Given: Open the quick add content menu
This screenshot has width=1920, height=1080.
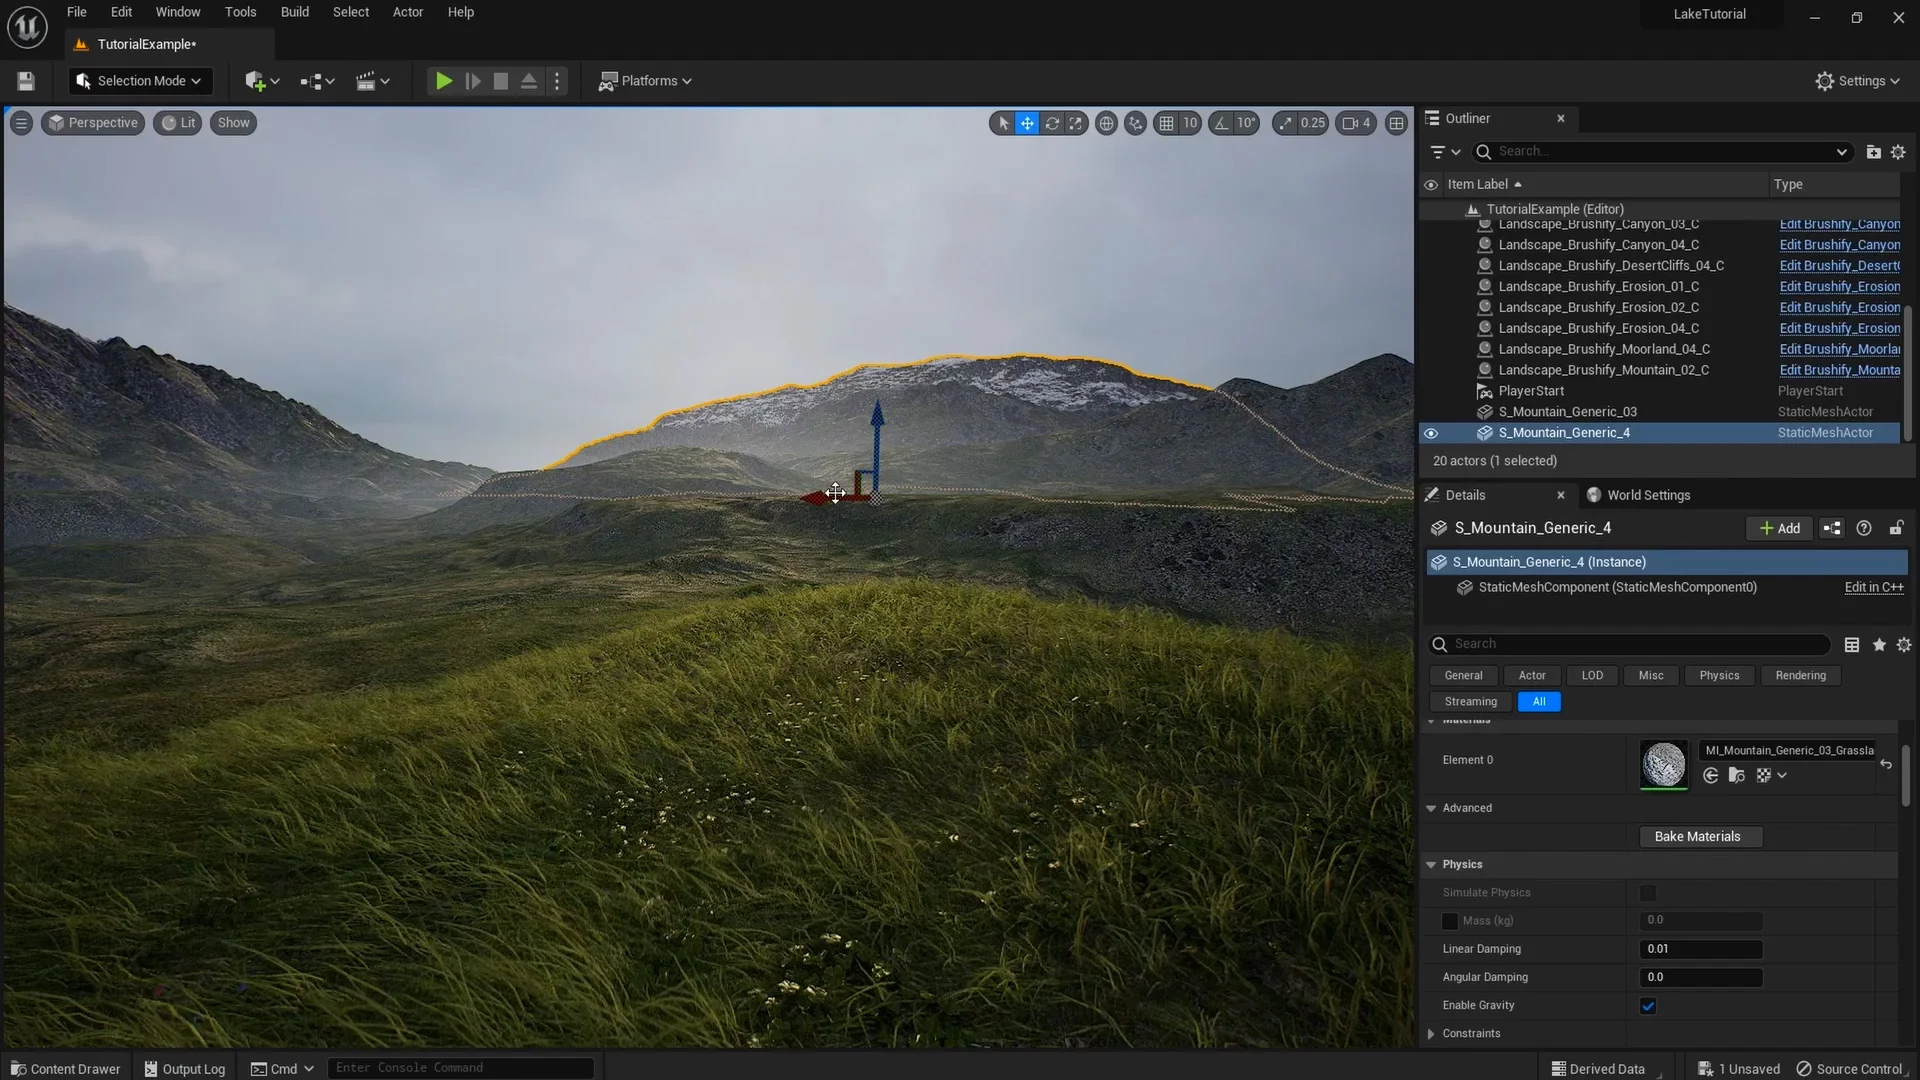Looking at the screenshot, I should coord(262,81).
